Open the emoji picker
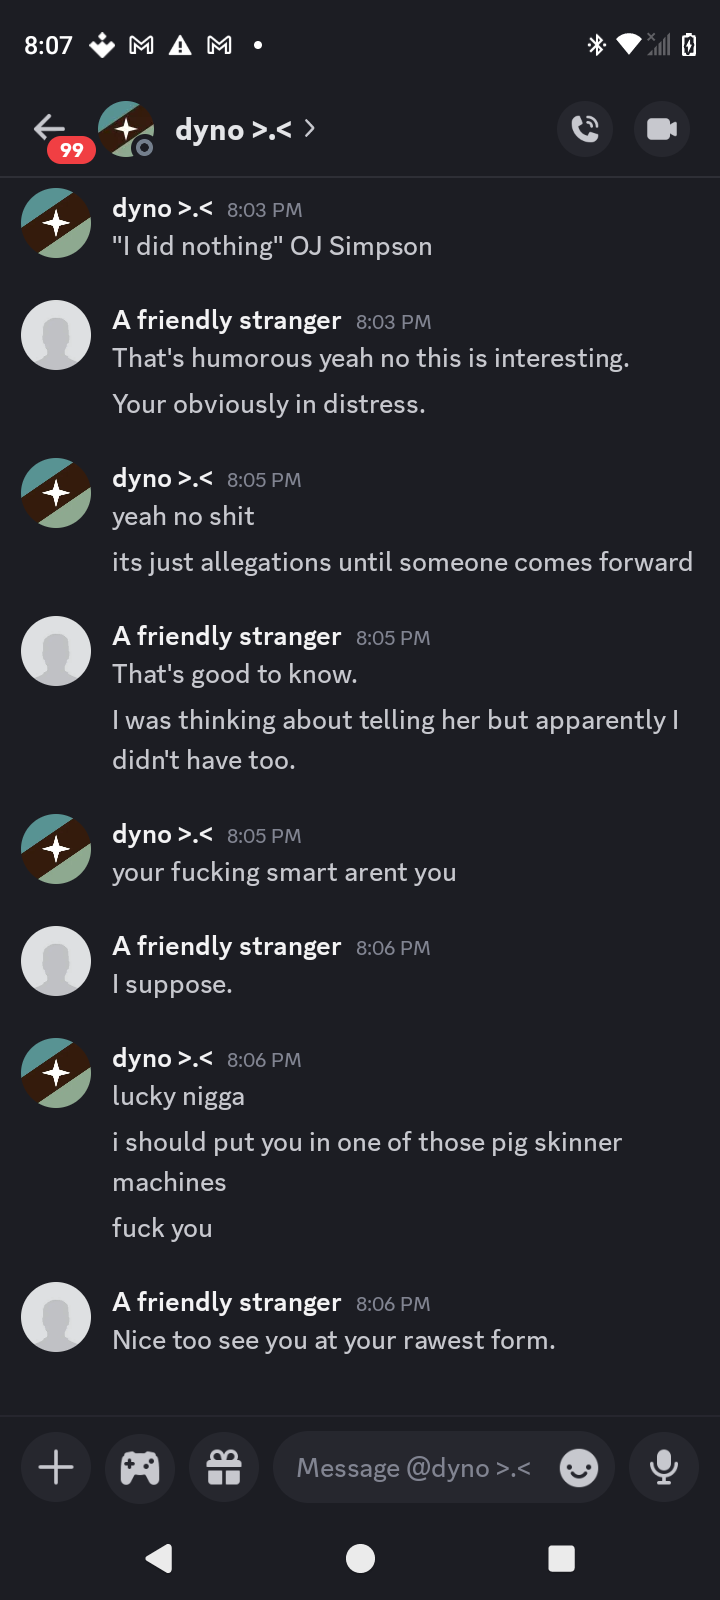 [578, 1468]
